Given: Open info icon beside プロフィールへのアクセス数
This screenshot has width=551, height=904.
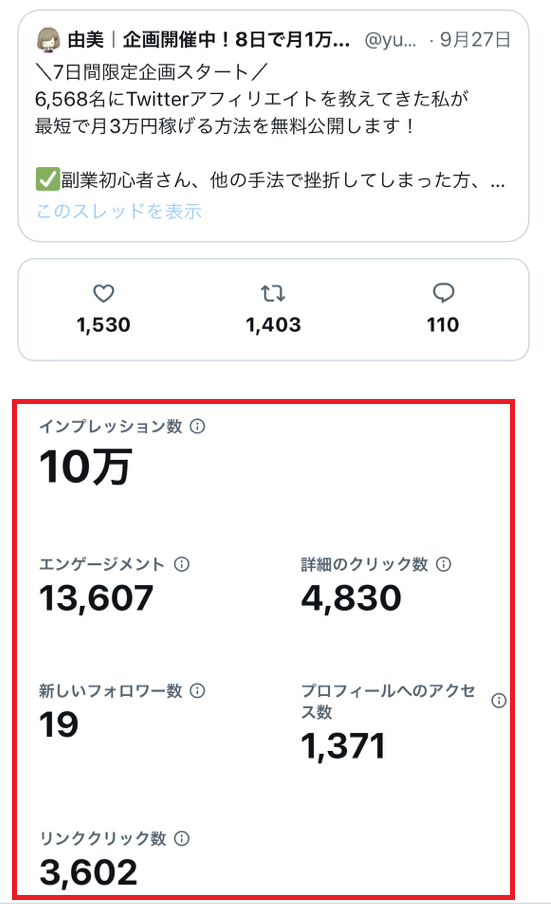Looking at the screenshot, I should (x=499, y=700).
